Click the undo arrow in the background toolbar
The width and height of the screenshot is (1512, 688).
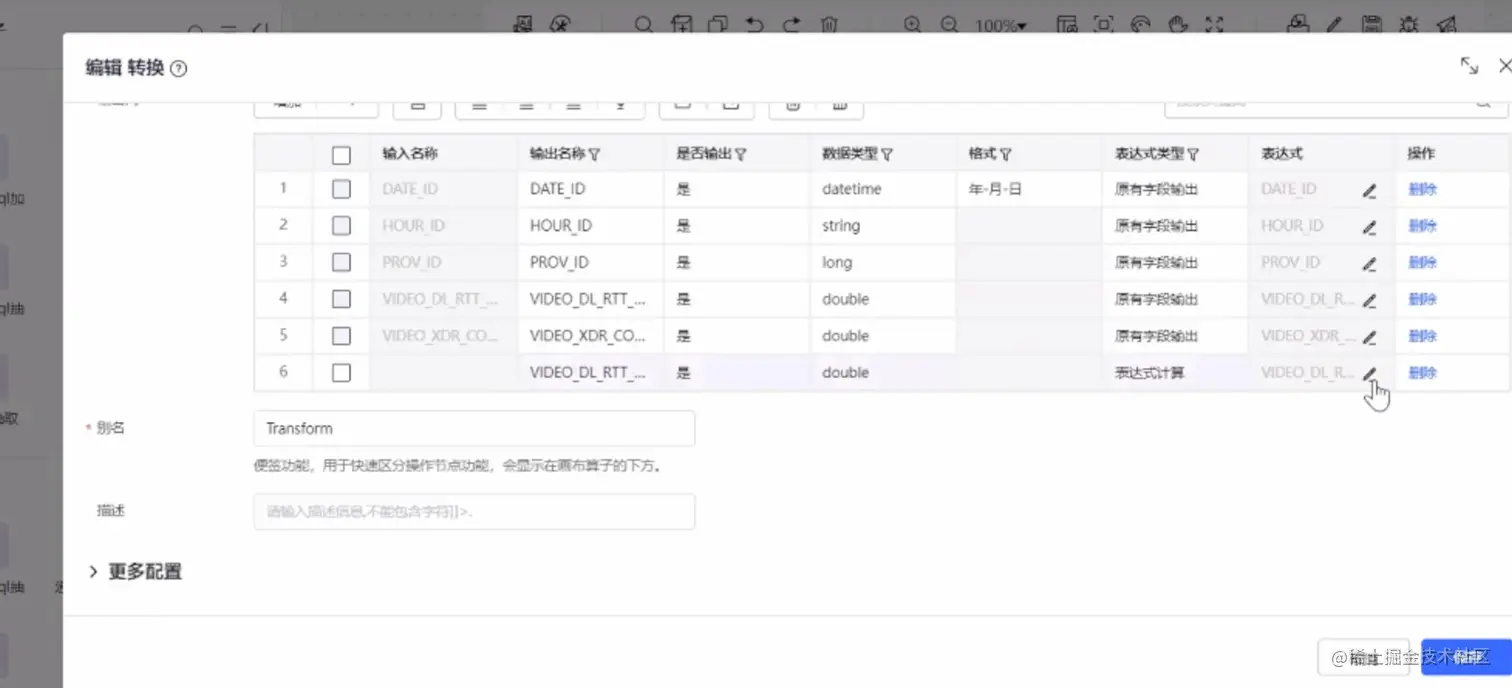tap(755, 25)
